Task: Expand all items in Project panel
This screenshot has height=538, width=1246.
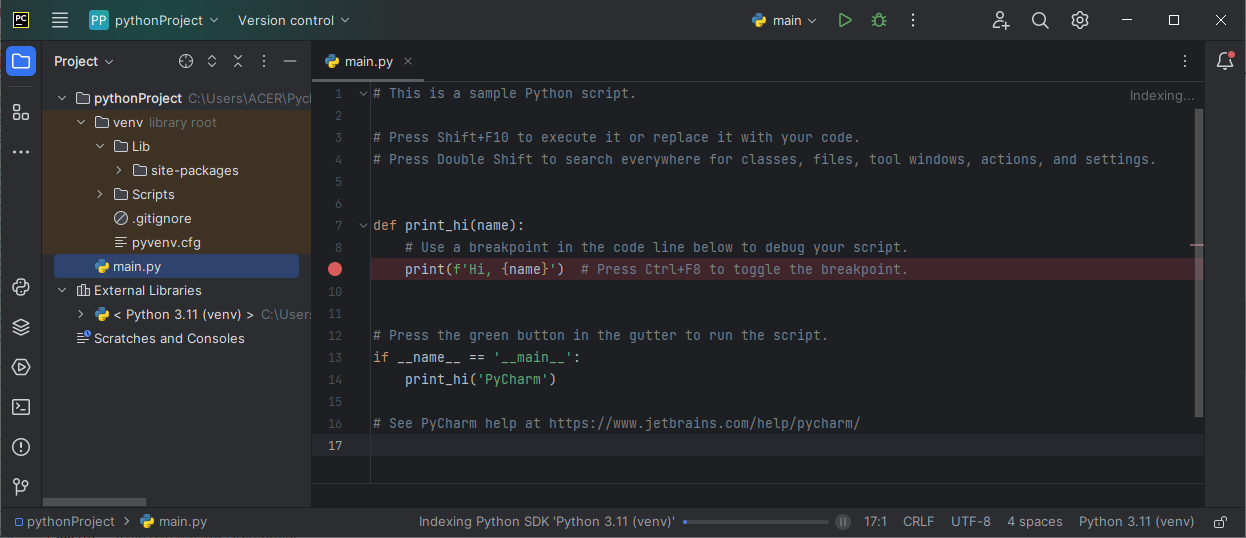Action: (212, 61)
